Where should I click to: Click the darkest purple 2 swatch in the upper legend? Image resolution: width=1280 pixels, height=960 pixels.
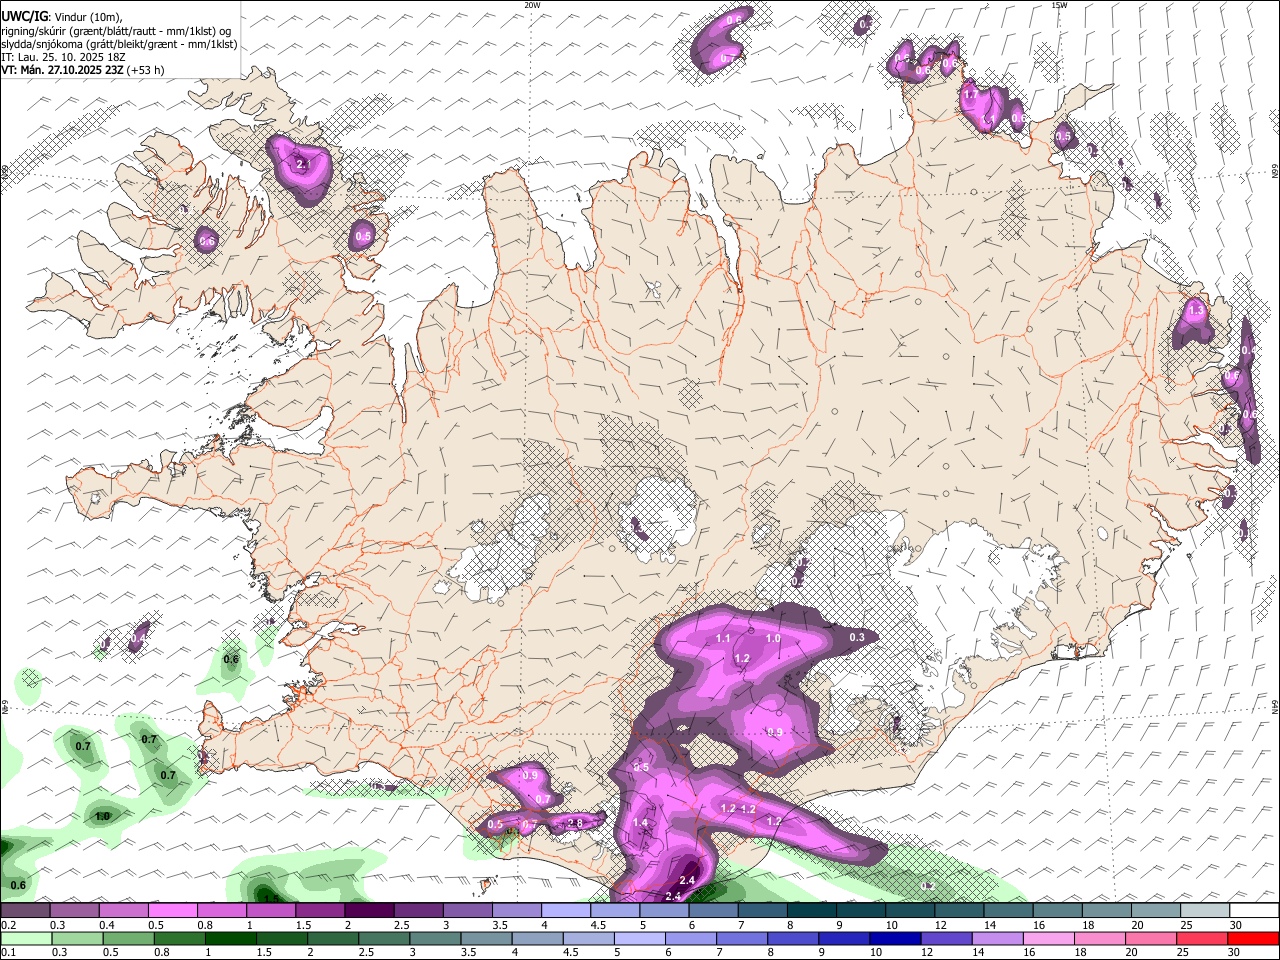(368, 910)
